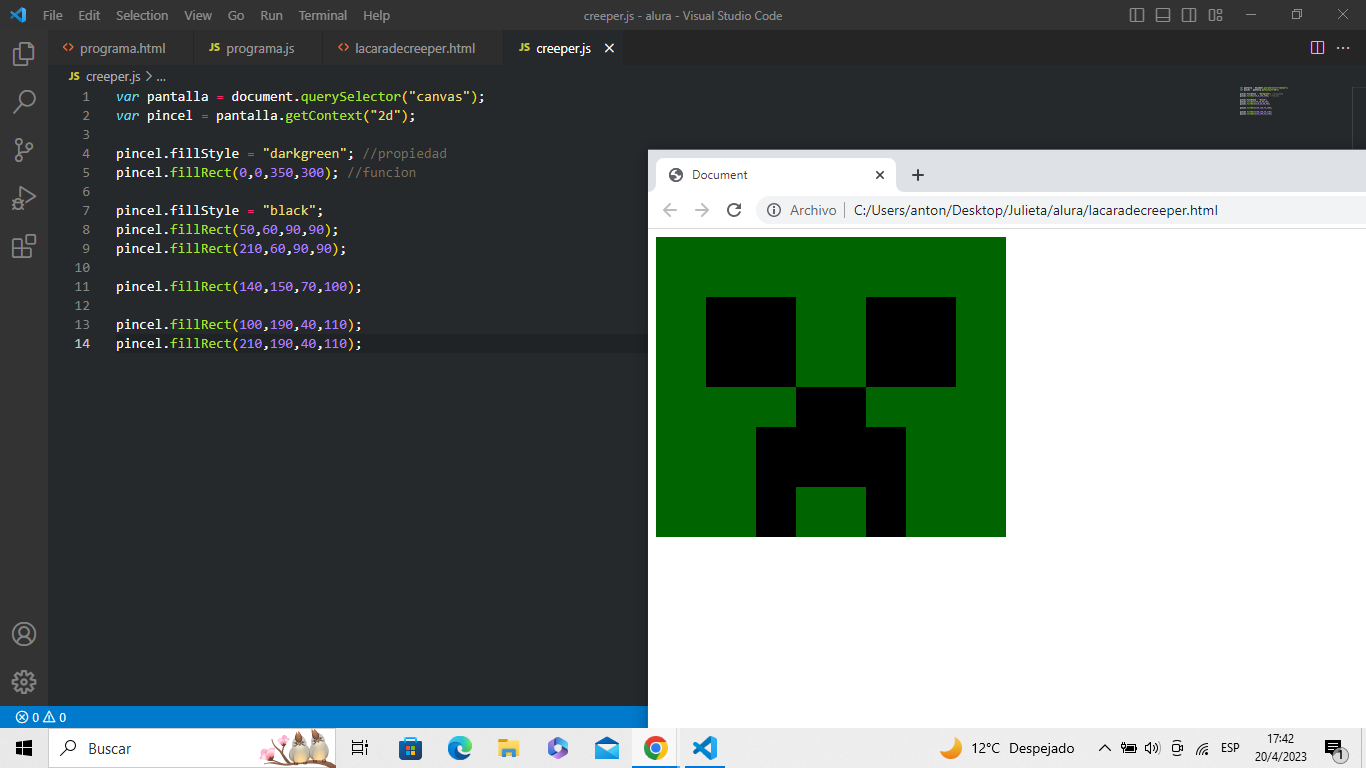Click the Buscar taskbar search box
This screenshot has width=1366, height=768.
(192, 748)
